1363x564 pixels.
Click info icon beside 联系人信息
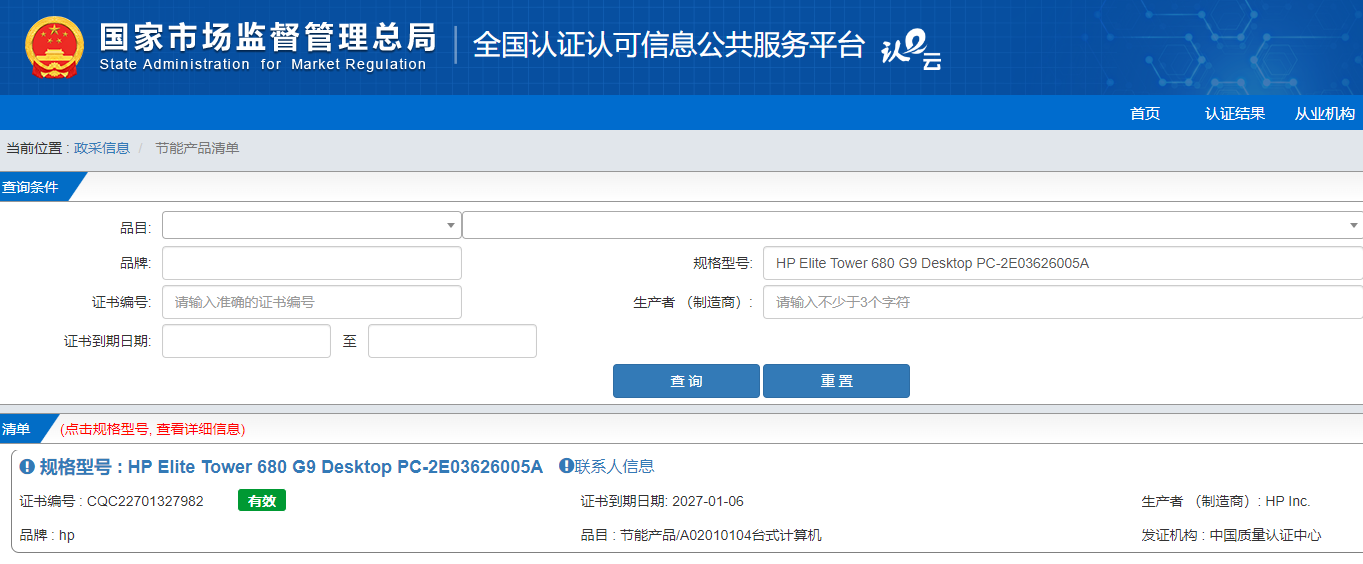(566, 466)
